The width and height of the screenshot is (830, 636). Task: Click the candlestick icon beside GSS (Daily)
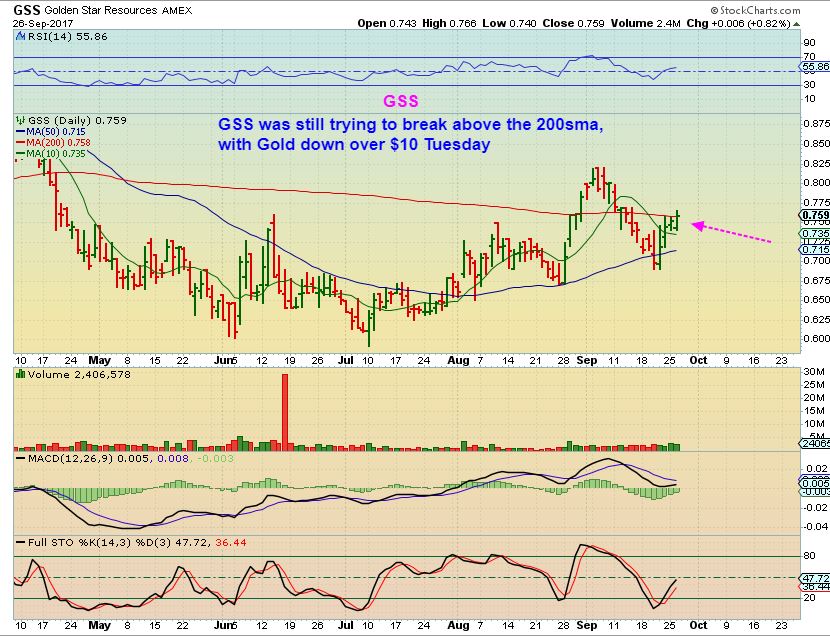(21, 120)
